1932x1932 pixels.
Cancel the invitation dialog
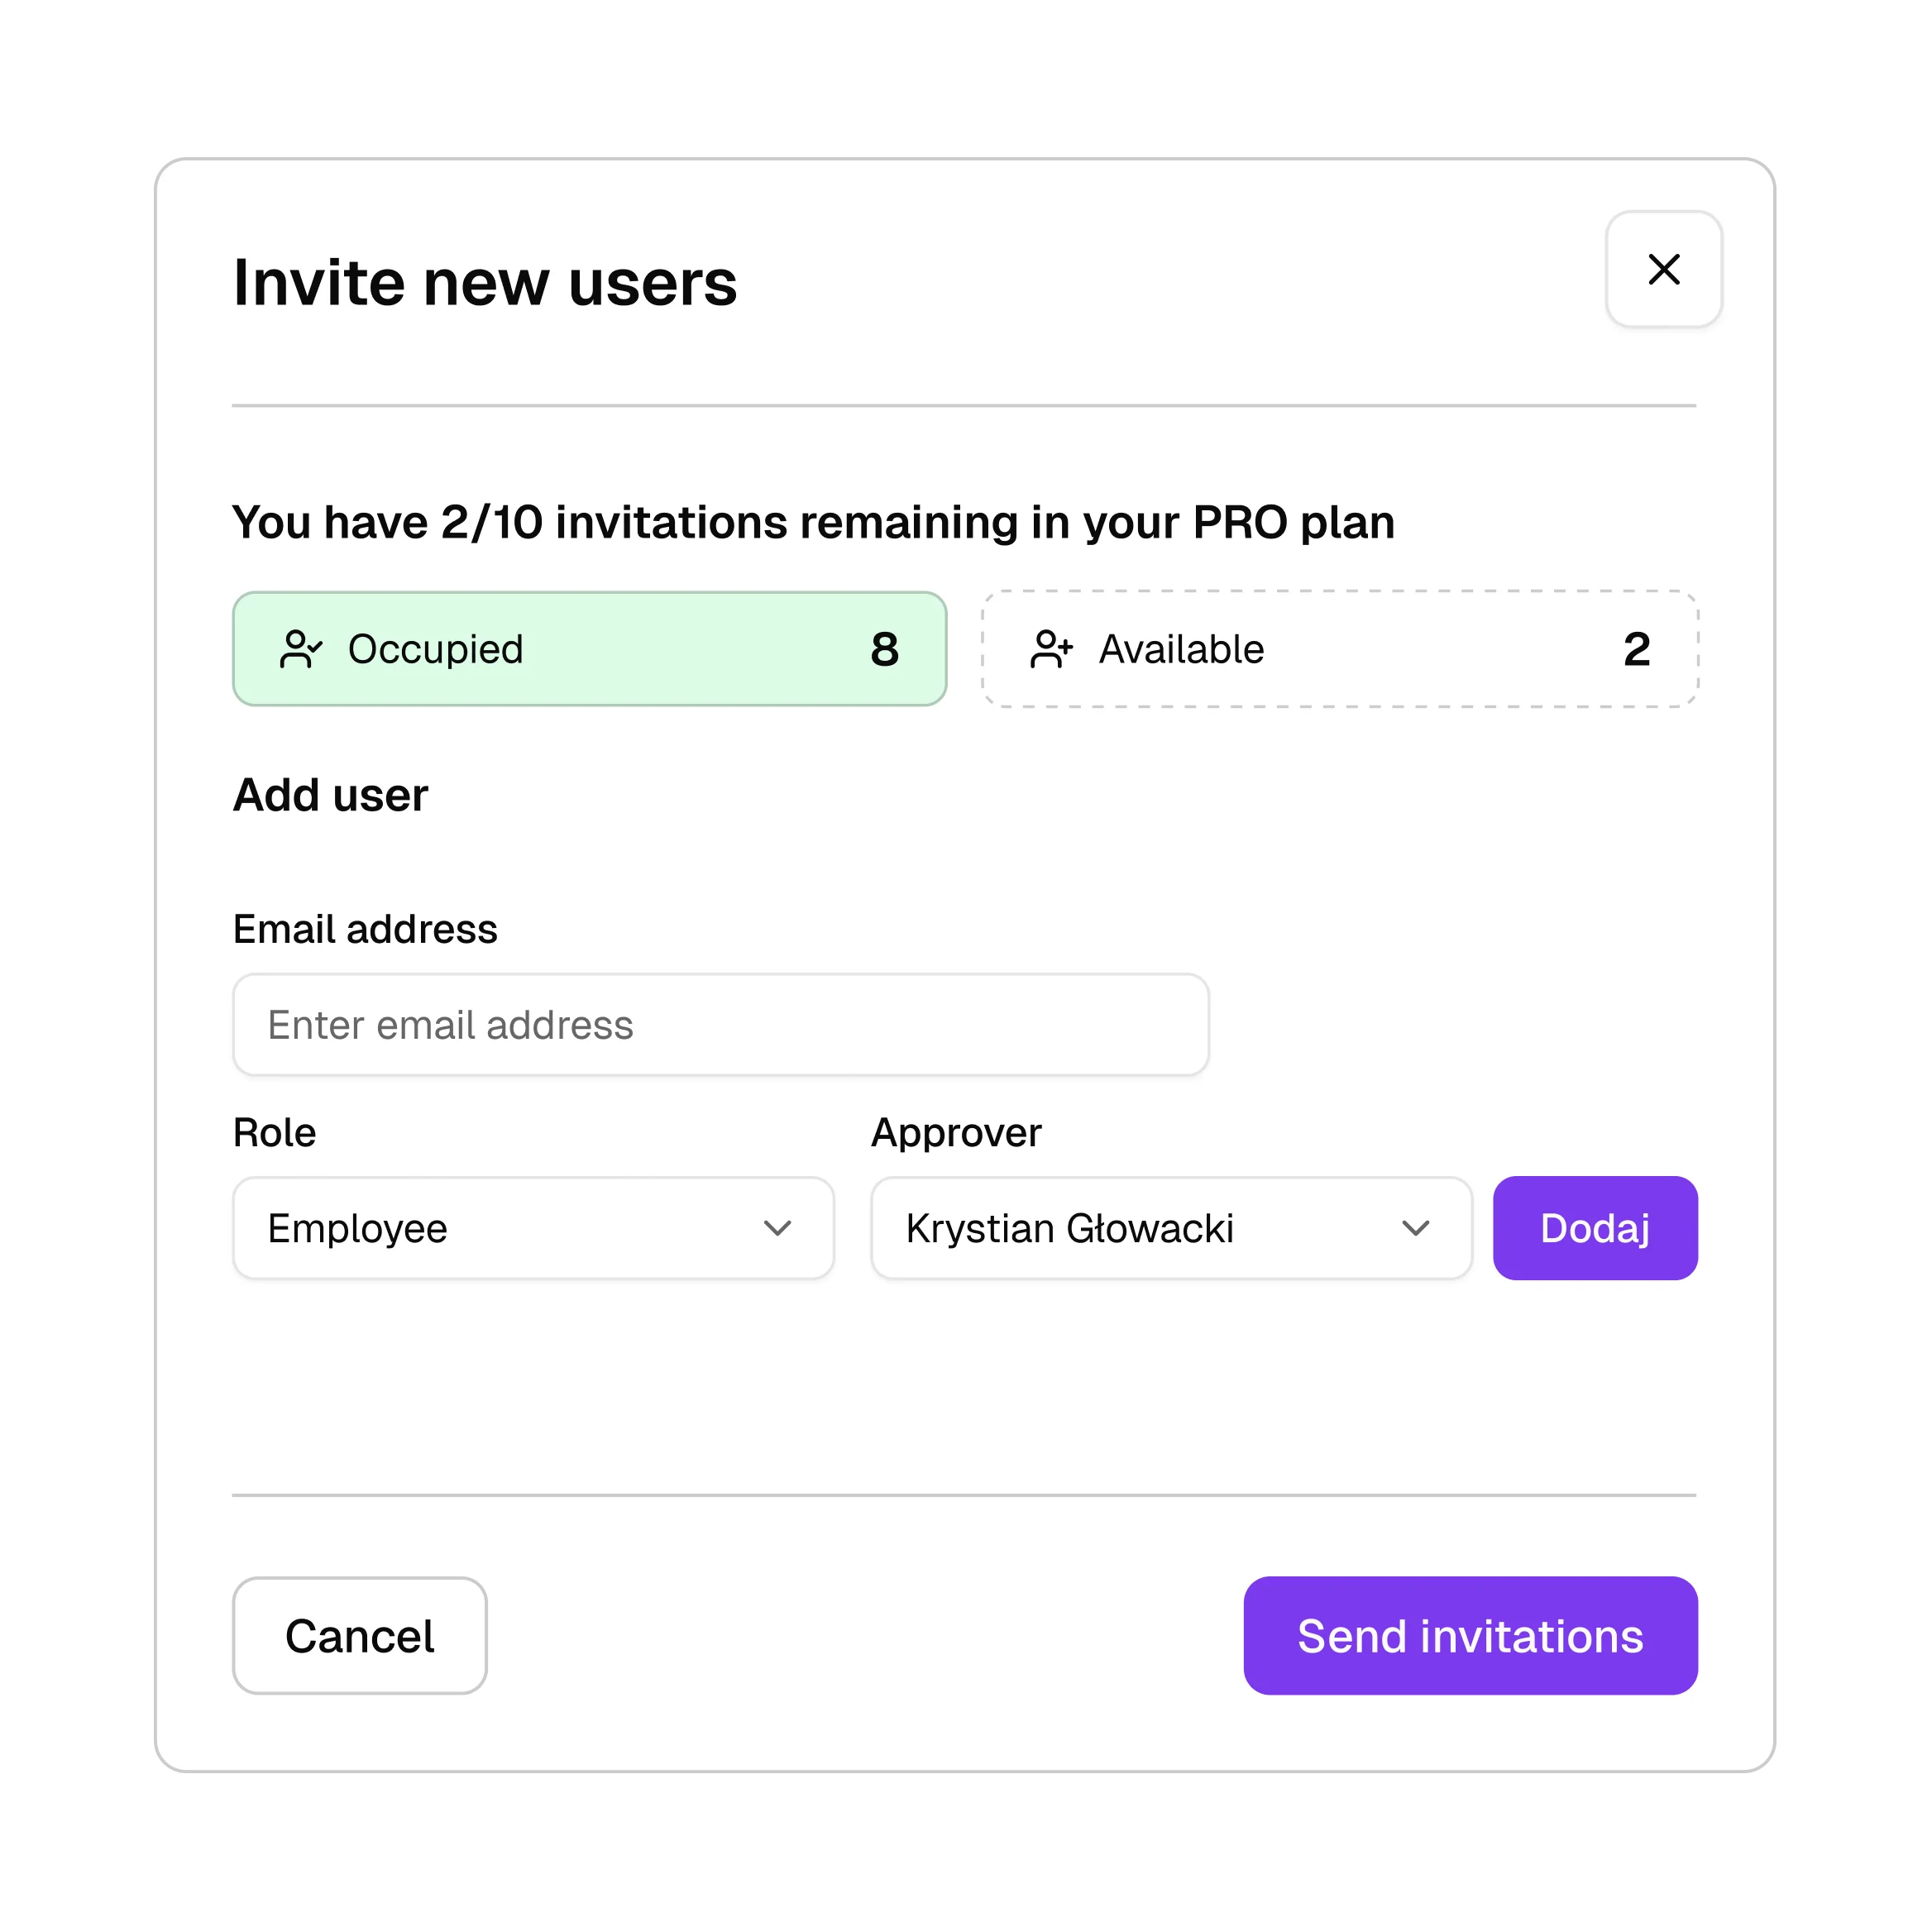click(360, 1636)
